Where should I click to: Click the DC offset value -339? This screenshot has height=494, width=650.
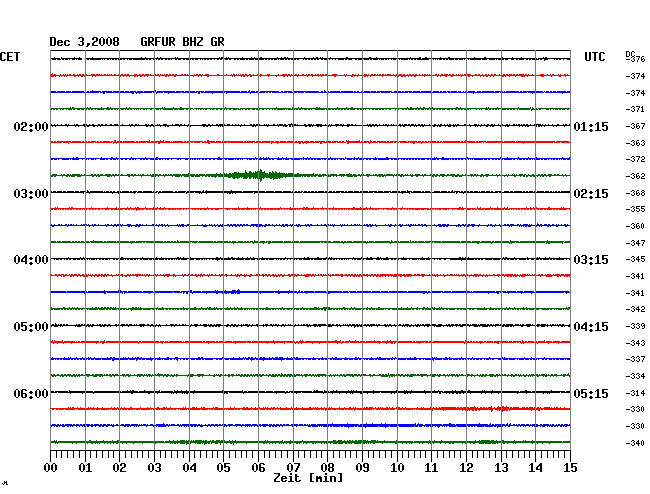point(635,326)
